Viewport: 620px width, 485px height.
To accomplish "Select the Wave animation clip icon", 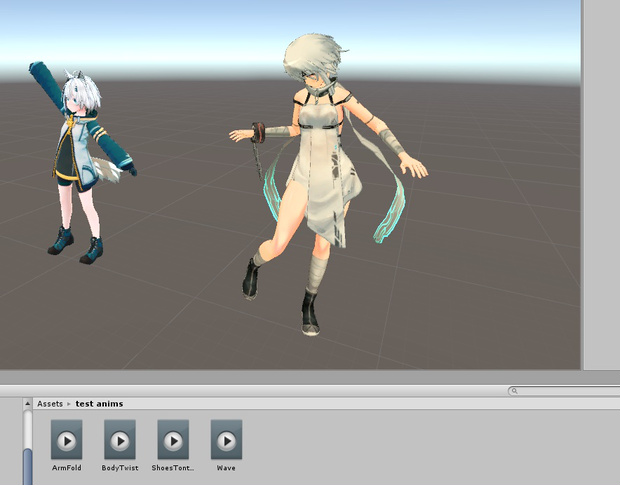I will click(x=226, y=439).
